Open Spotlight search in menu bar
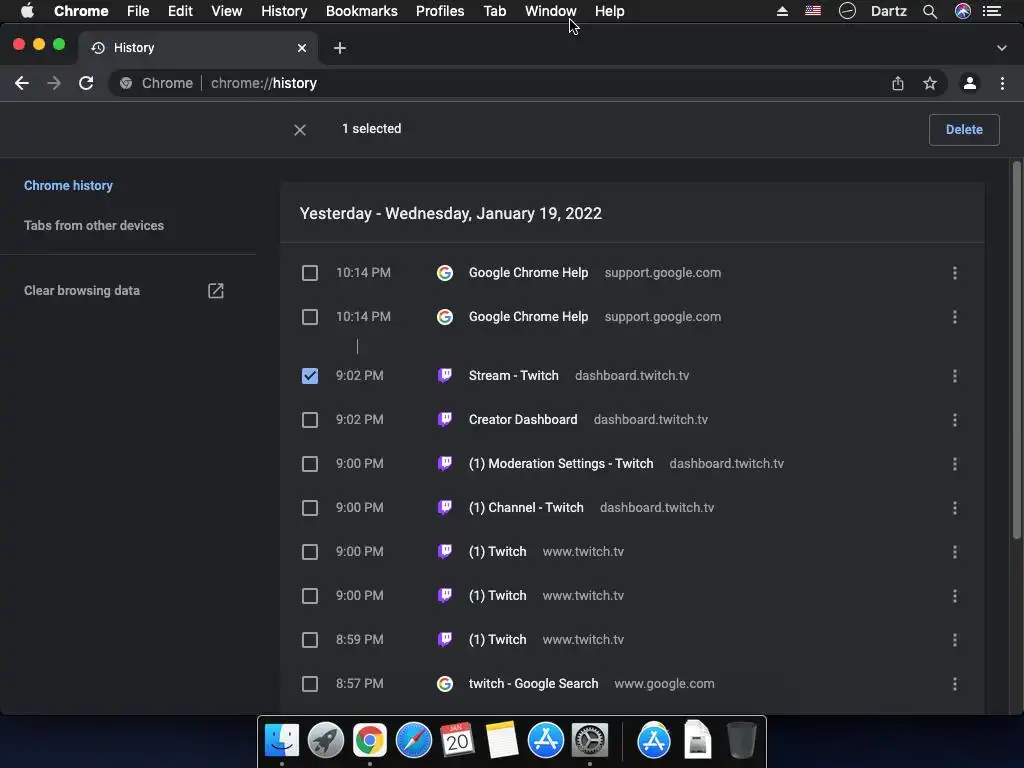Image resolution: width=1024 pixels, height=768 pixels. pos(930,11)
